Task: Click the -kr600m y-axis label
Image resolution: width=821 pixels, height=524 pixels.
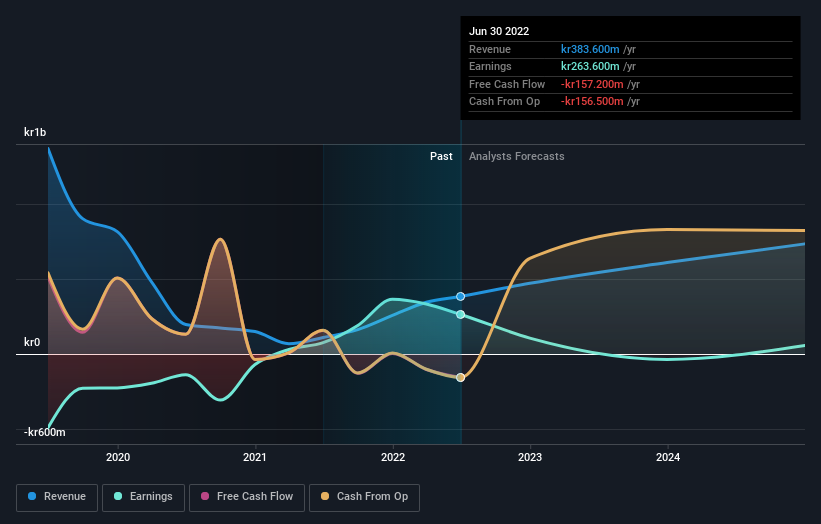Action: [45, 432]
